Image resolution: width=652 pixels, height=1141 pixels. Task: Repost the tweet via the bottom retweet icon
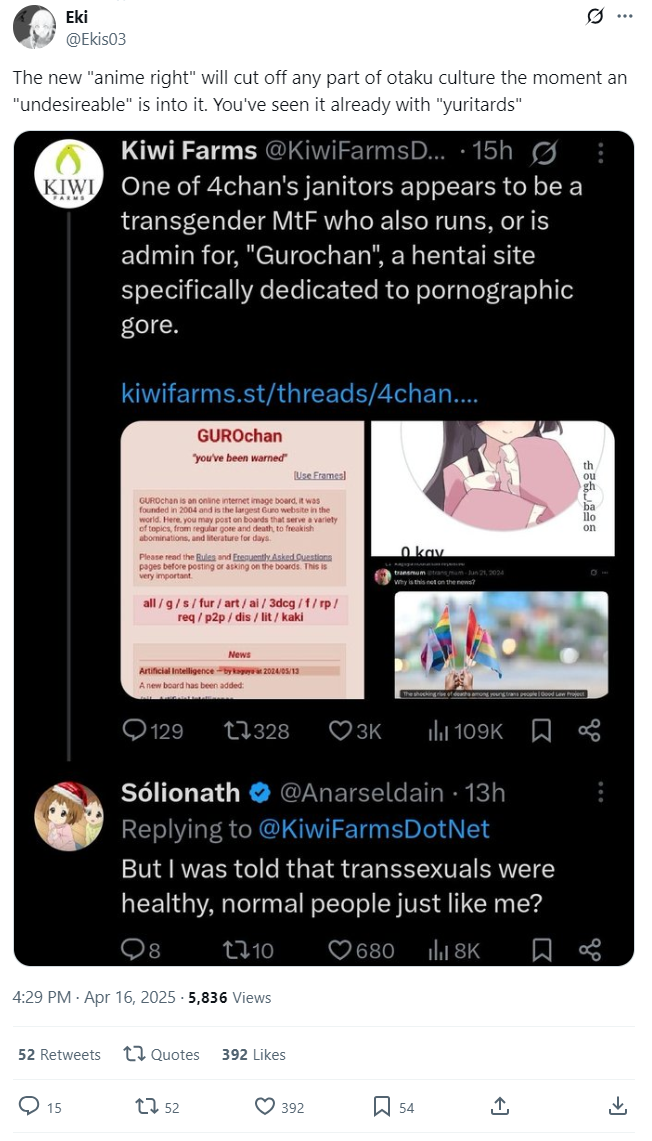146,1106
